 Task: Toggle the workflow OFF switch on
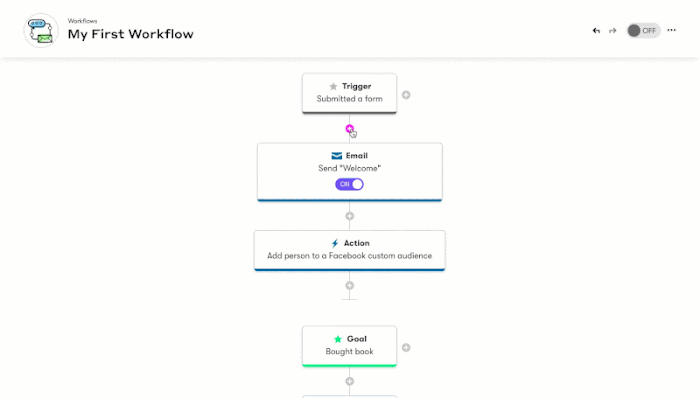(643, 31)
